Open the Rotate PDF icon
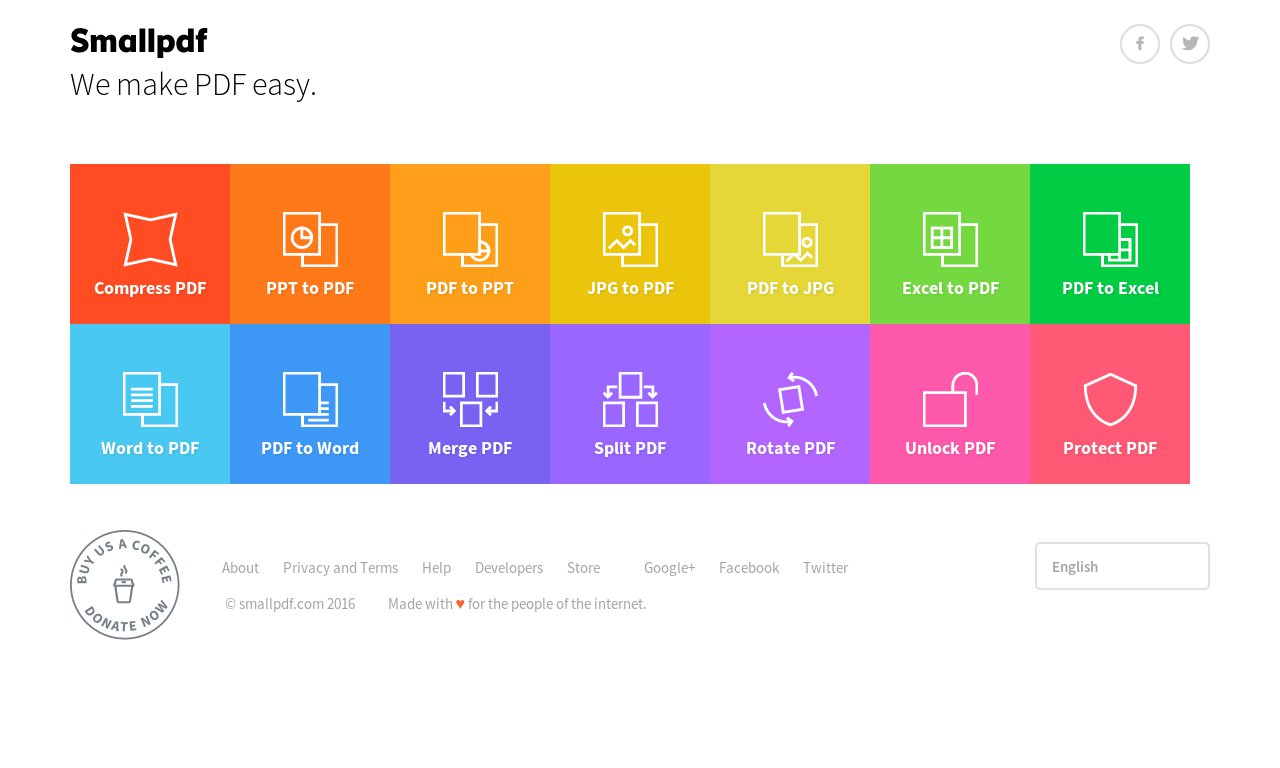Image resolution: width=1280 pixels, height=768 pixels. [x=790, y=399]
